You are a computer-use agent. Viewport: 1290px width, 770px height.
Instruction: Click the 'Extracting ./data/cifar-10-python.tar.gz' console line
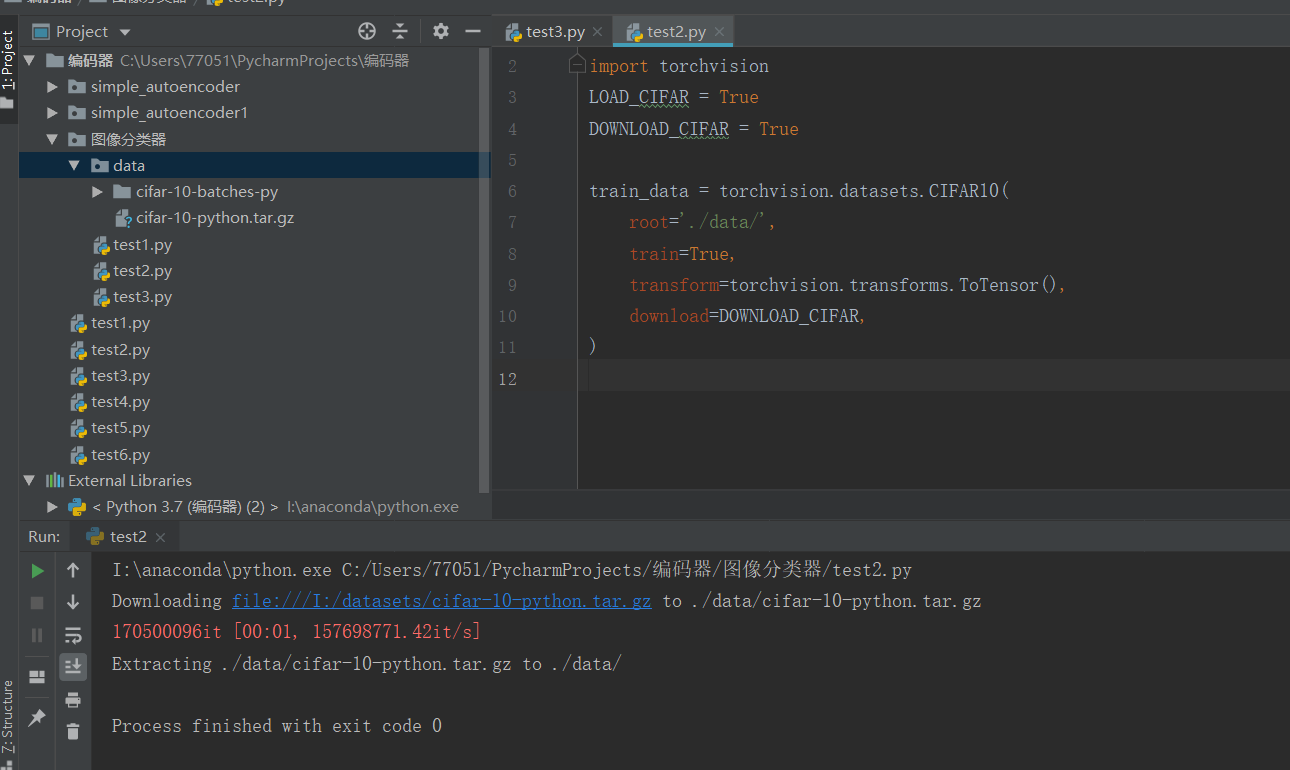(367, 664)
